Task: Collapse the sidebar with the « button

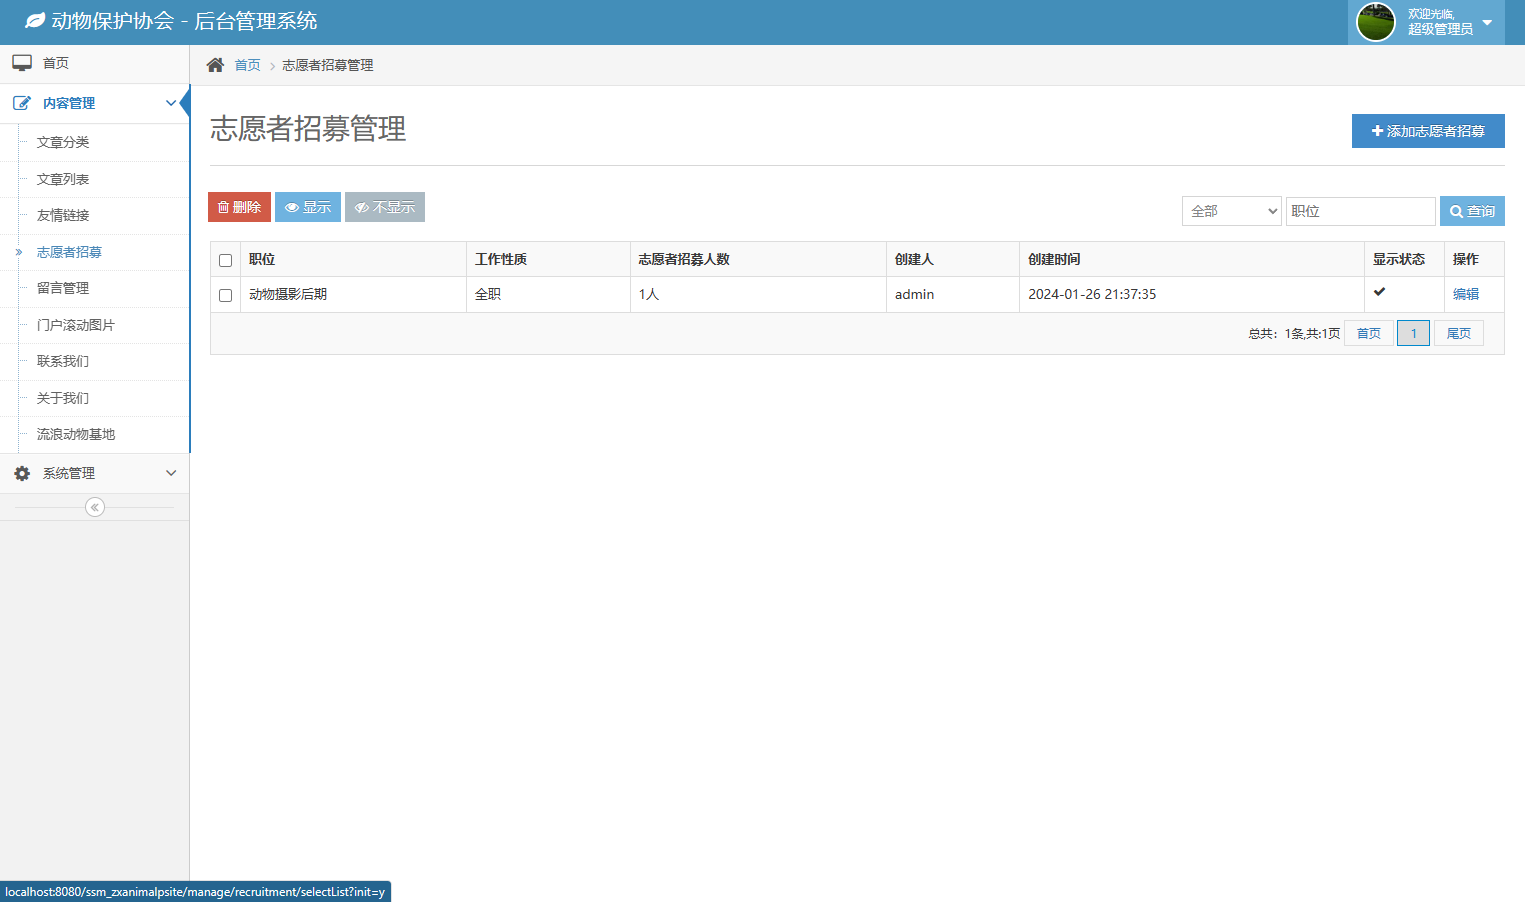Action: tap(94, 507)
